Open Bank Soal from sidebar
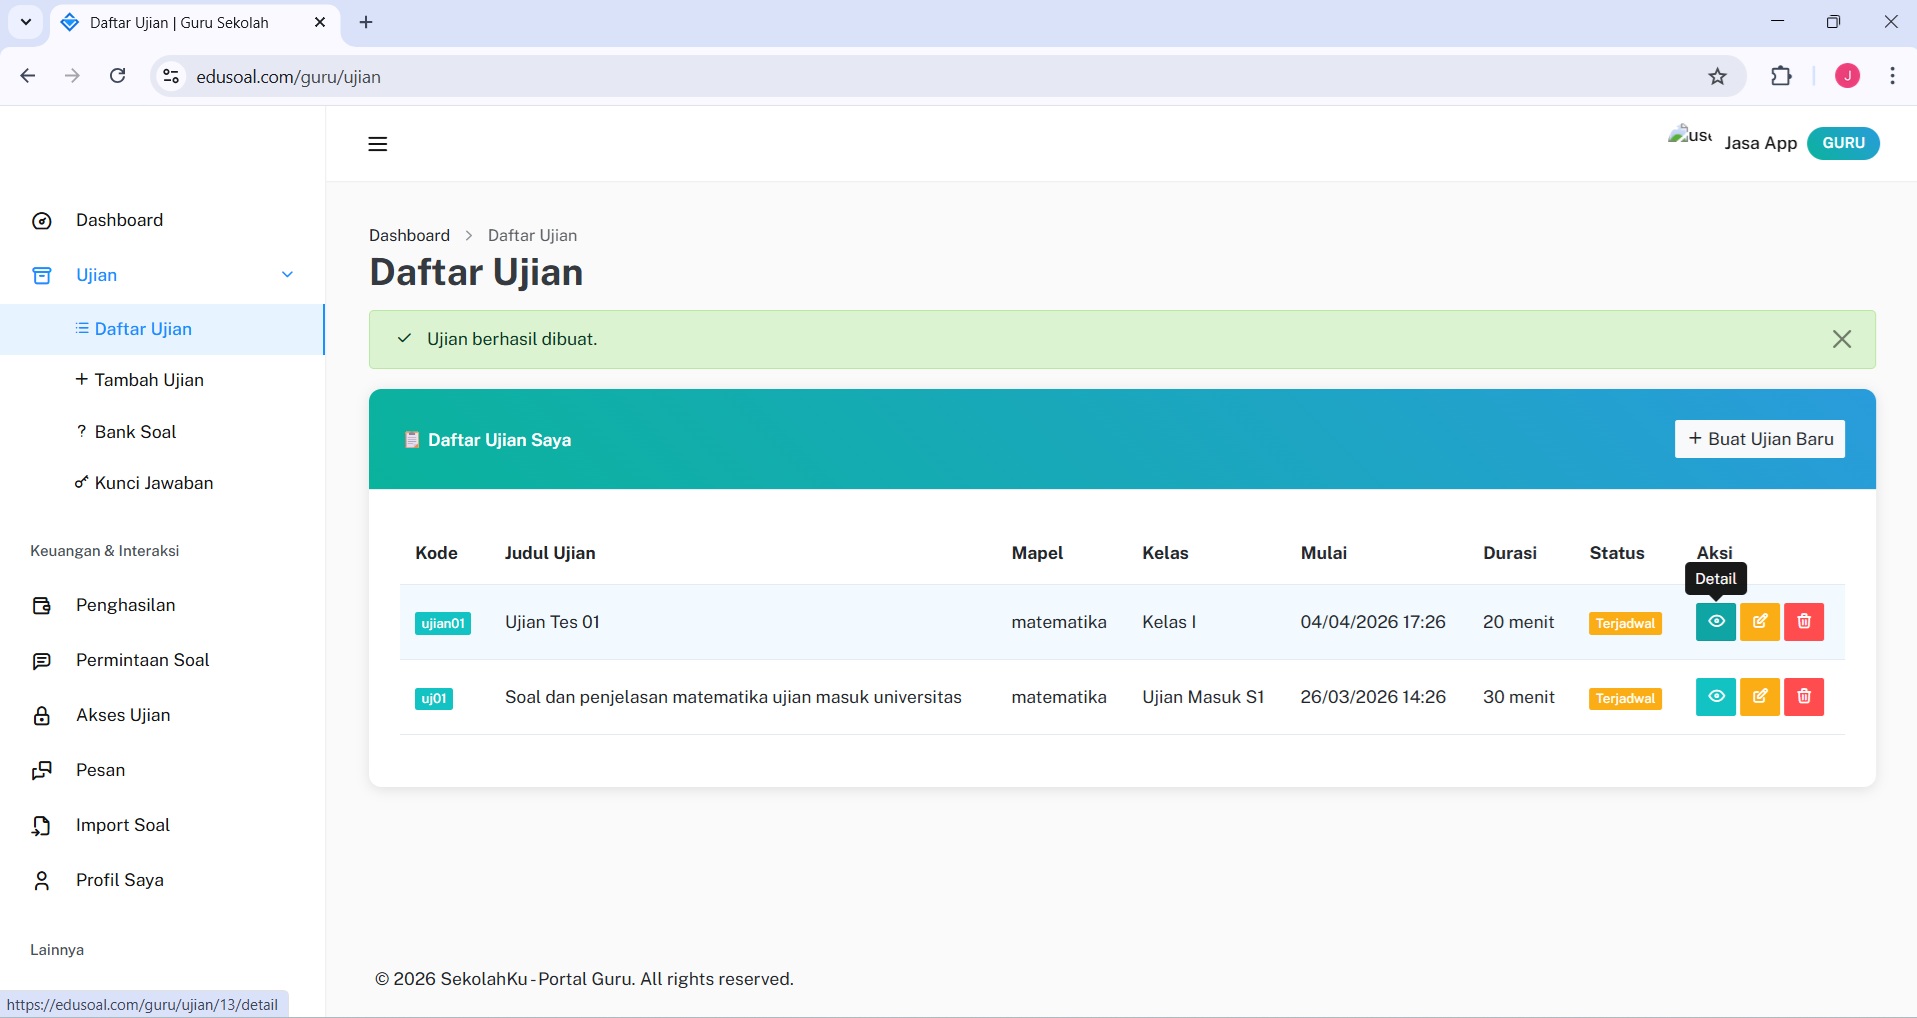The width and height of the screenshot is (1917, 1018). pos(135,432)
